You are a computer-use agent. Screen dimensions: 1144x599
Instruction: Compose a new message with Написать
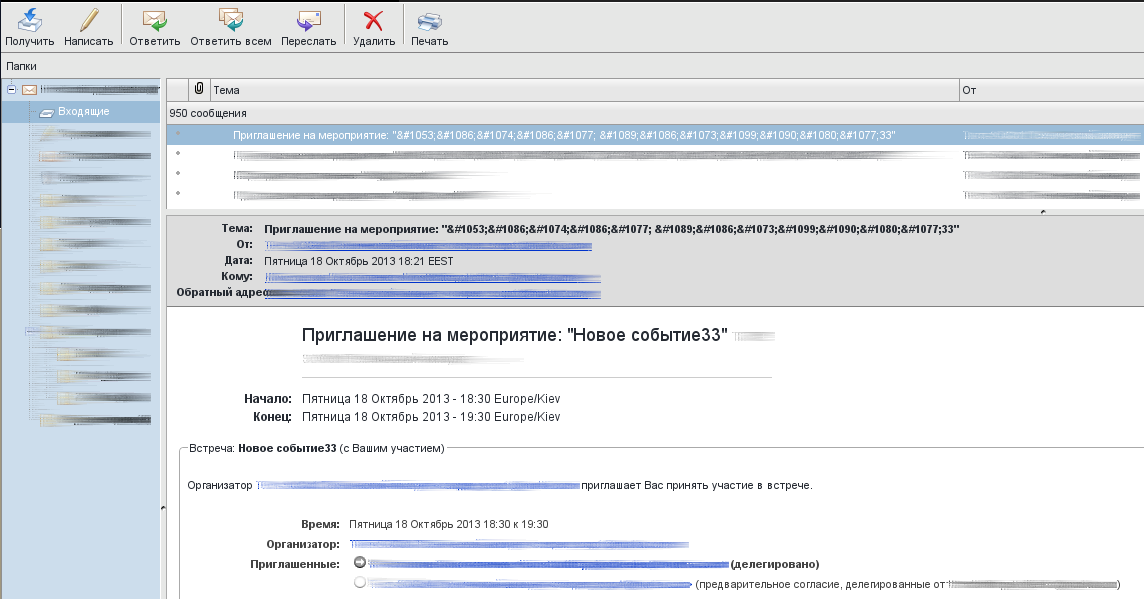88,20
